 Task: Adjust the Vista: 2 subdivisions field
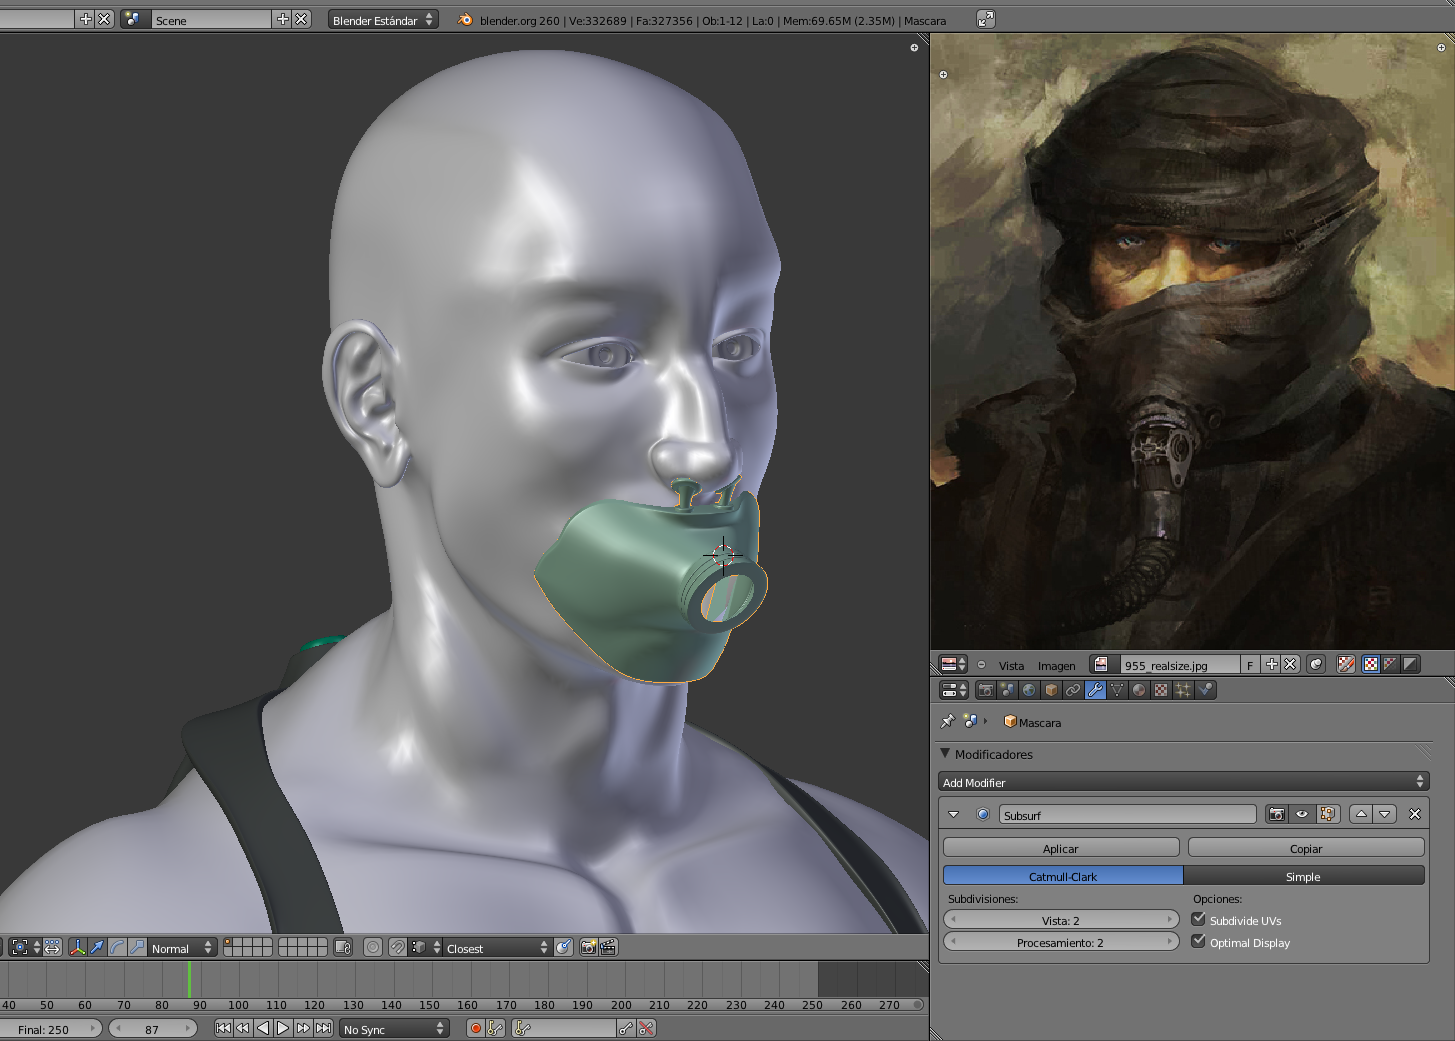(1060, 920)
